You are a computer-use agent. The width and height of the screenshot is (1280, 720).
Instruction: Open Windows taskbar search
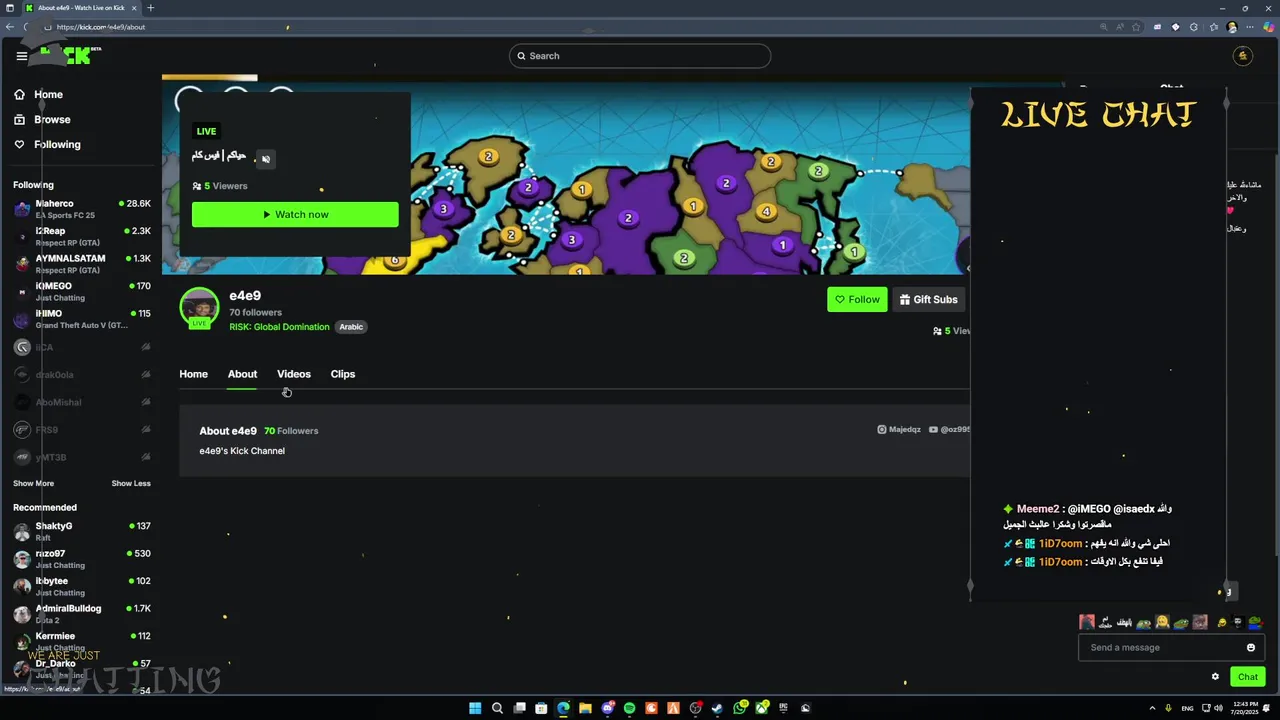[x=497, y=708]
